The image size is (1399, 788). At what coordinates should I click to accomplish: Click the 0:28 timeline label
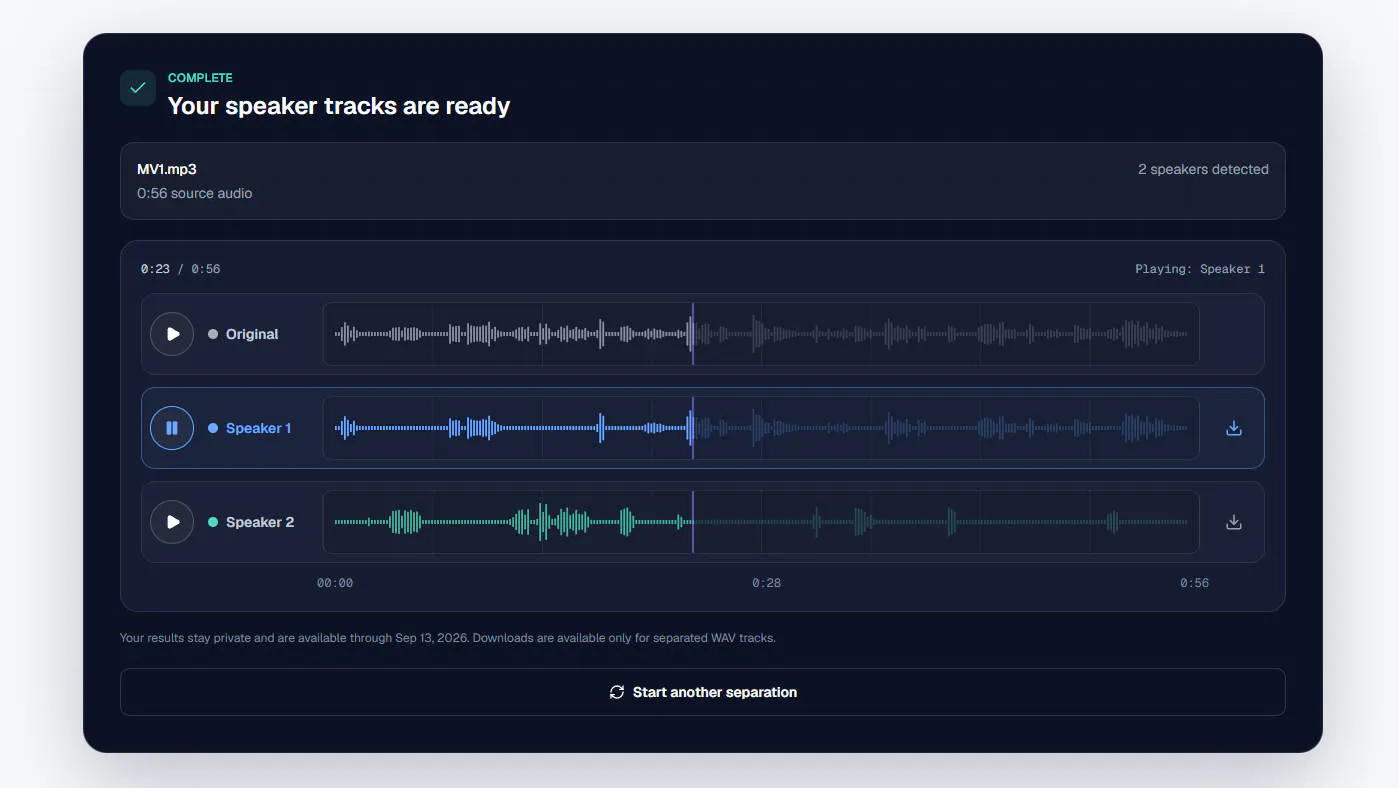767,583
